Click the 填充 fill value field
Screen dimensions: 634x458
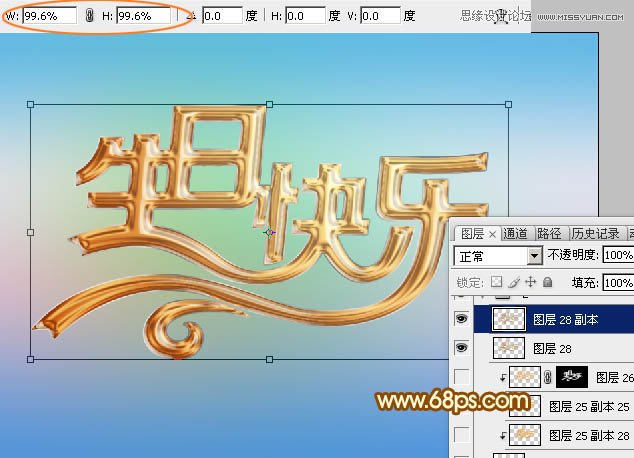[x=618, y=283]
